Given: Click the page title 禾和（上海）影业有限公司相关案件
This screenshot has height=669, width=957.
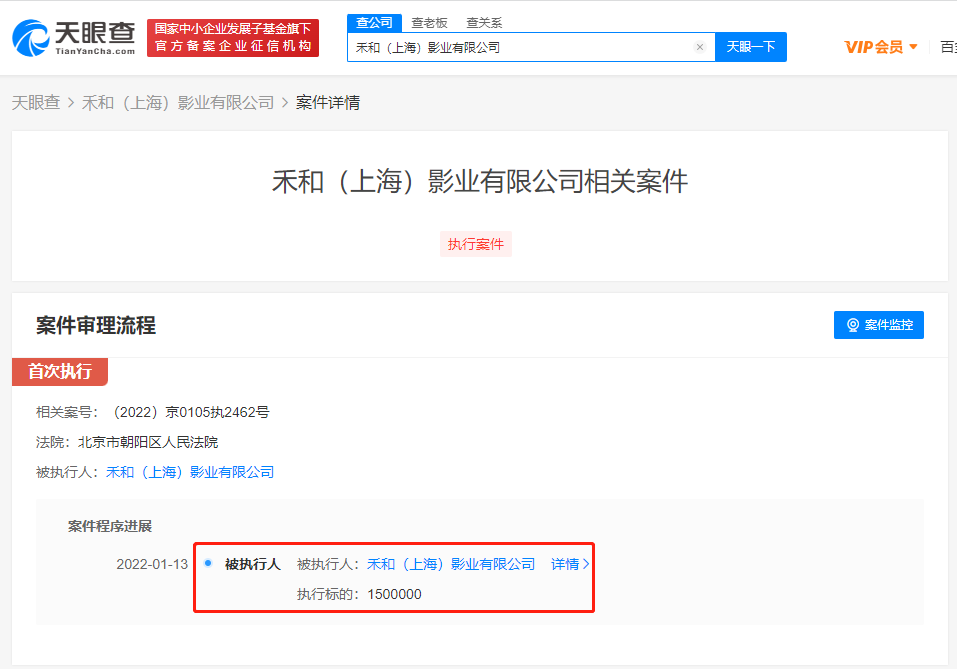Looking at the screenshot, I should pyautogui.click(x=480, y=181).
